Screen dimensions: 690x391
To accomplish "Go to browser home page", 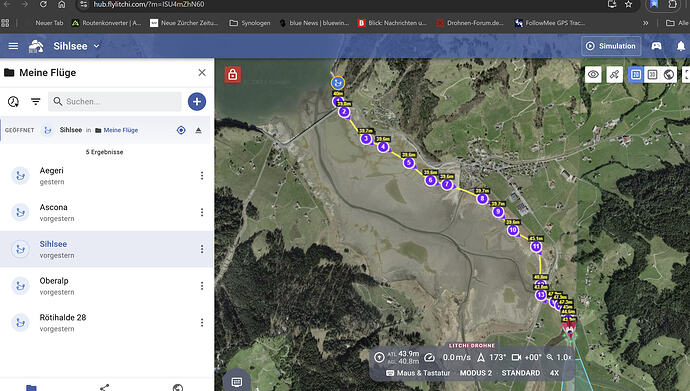I will [62, 4].
